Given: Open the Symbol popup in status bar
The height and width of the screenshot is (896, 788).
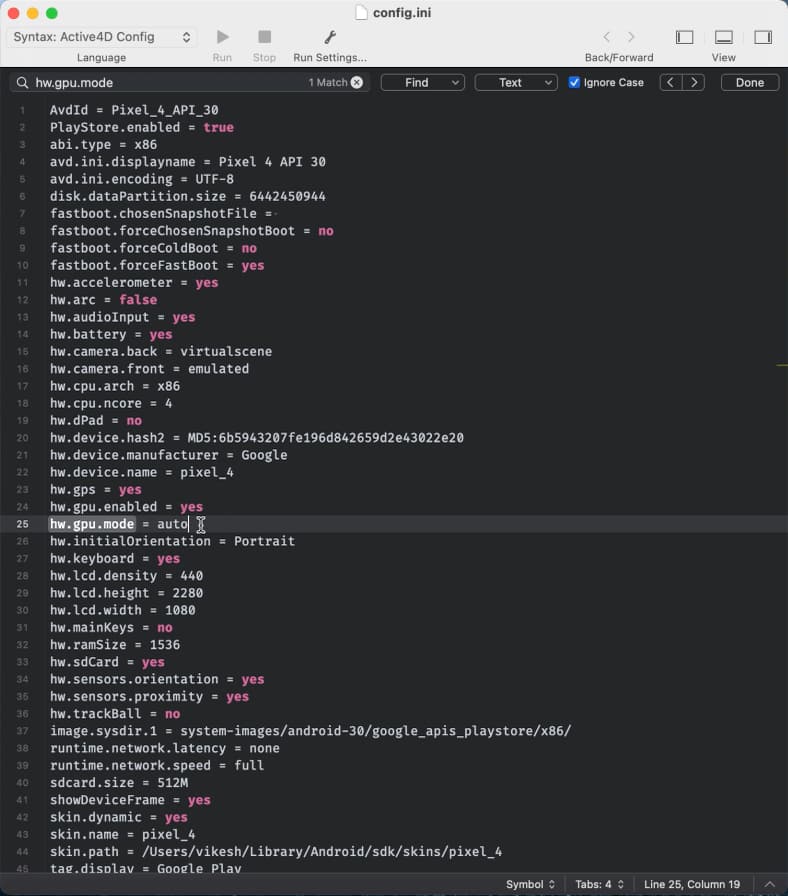Looking at the screenshot, I should point(530,884).
